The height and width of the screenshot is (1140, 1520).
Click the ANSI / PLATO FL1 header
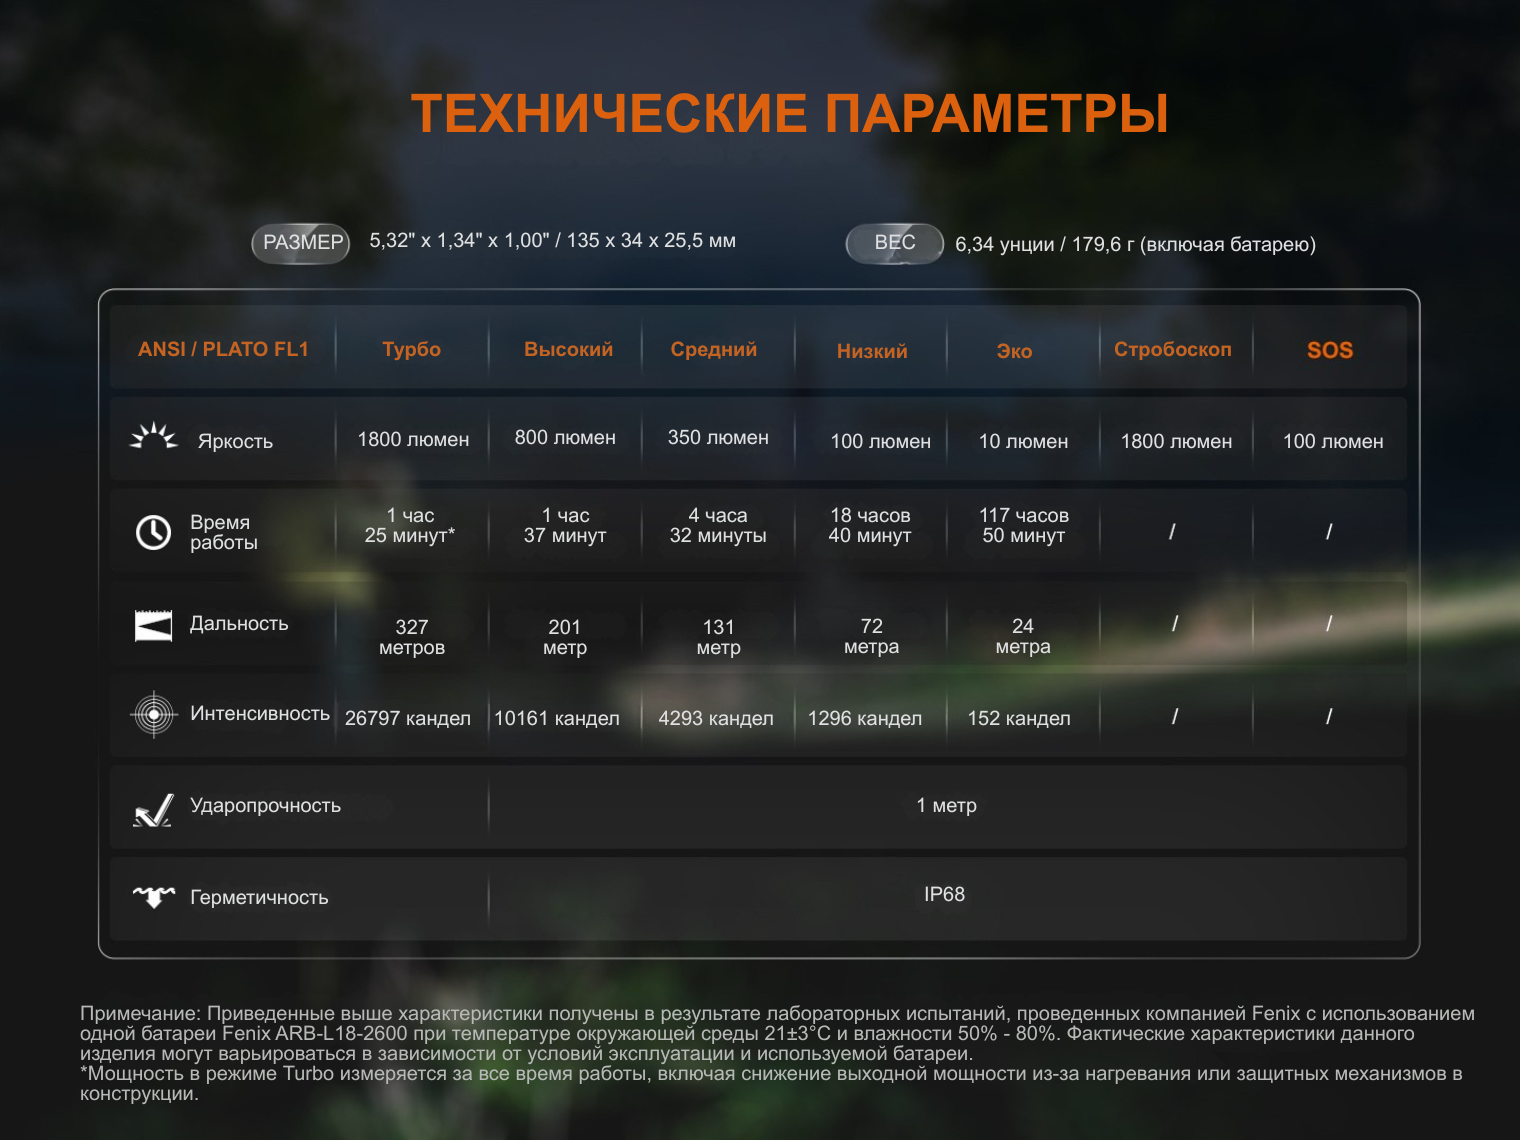223,349
